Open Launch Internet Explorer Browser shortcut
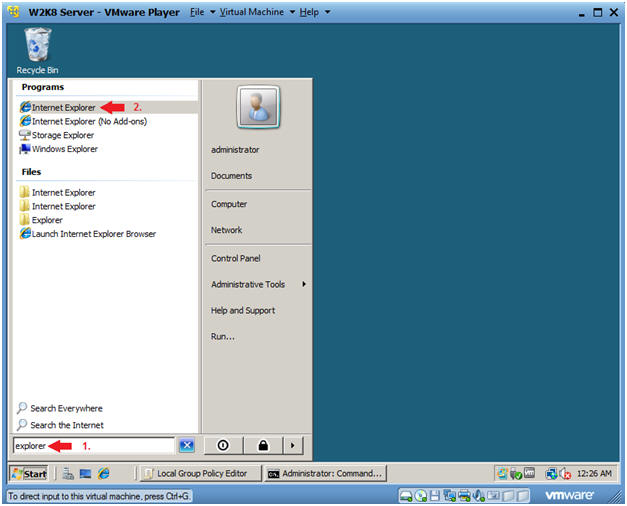Viewport: 627px width, 506px height. 88,234
